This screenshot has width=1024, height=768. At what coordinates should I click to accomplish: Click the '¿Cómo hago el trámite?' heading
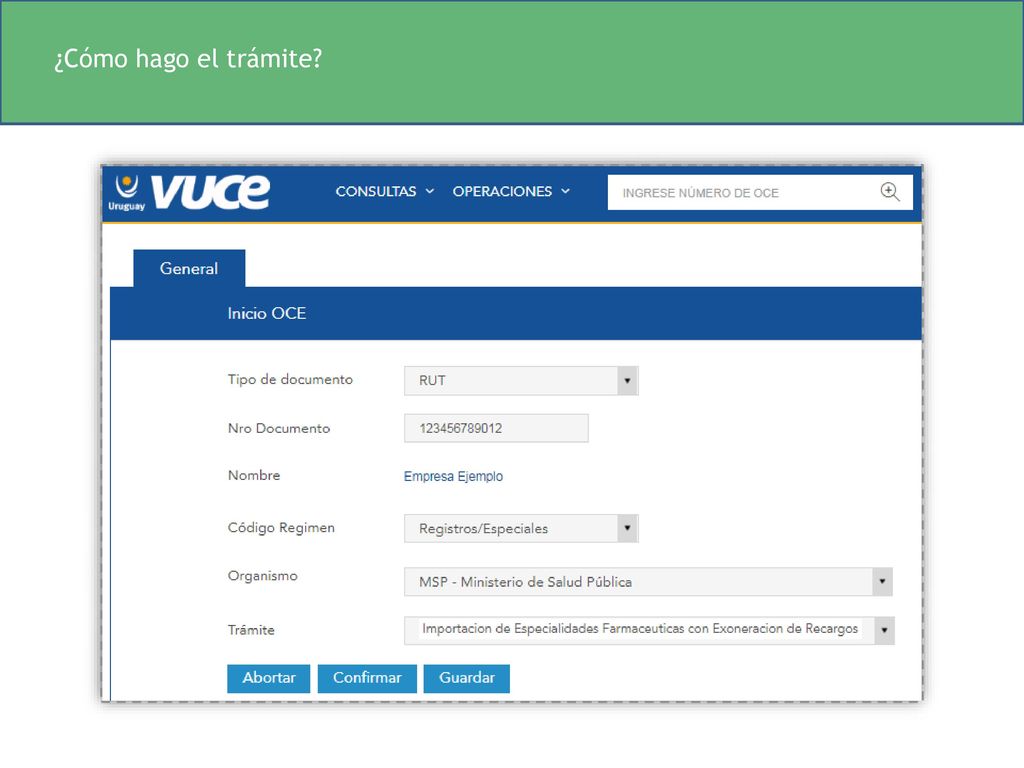tap(188, 59)
